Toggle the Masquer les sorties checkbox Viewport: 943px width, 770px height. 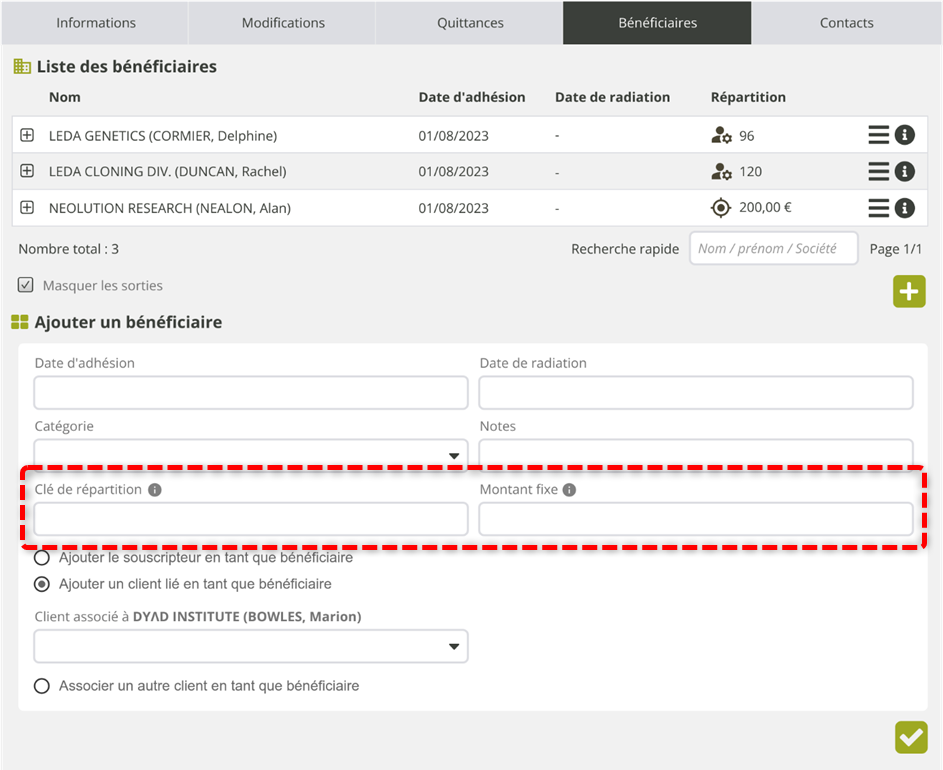(26, 286)
